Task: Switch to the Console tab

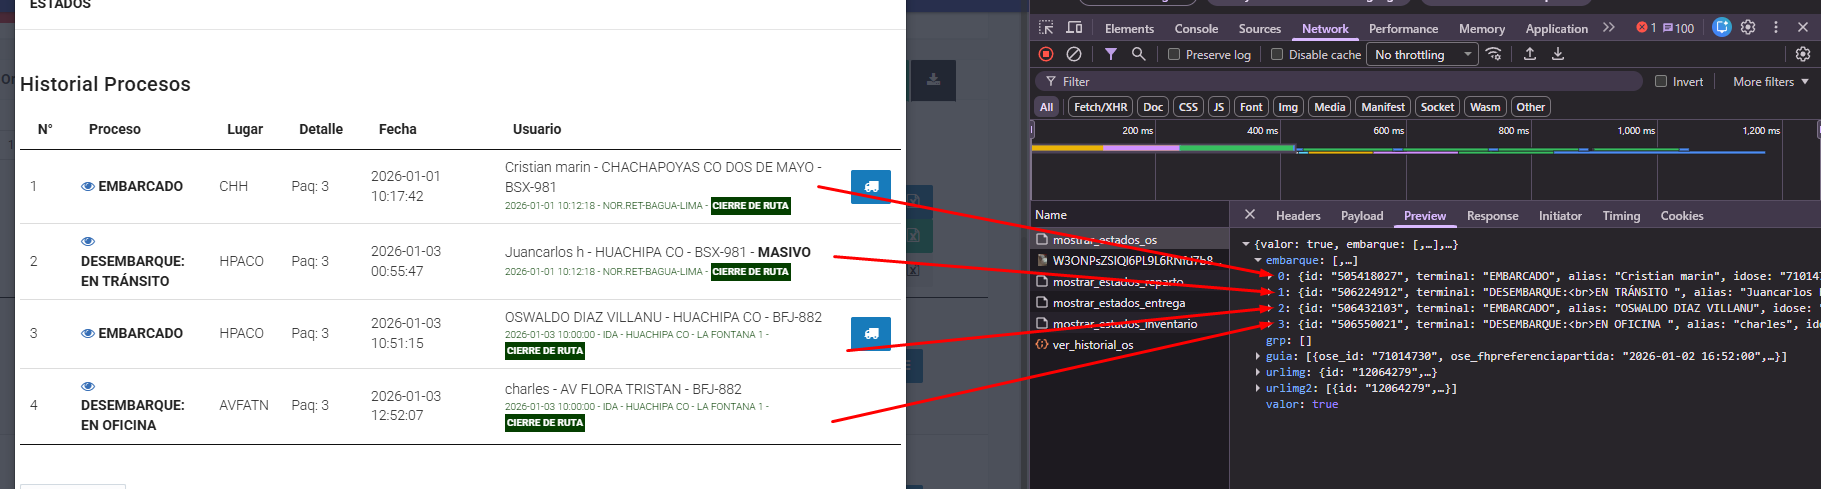Action: (1196, 29)
